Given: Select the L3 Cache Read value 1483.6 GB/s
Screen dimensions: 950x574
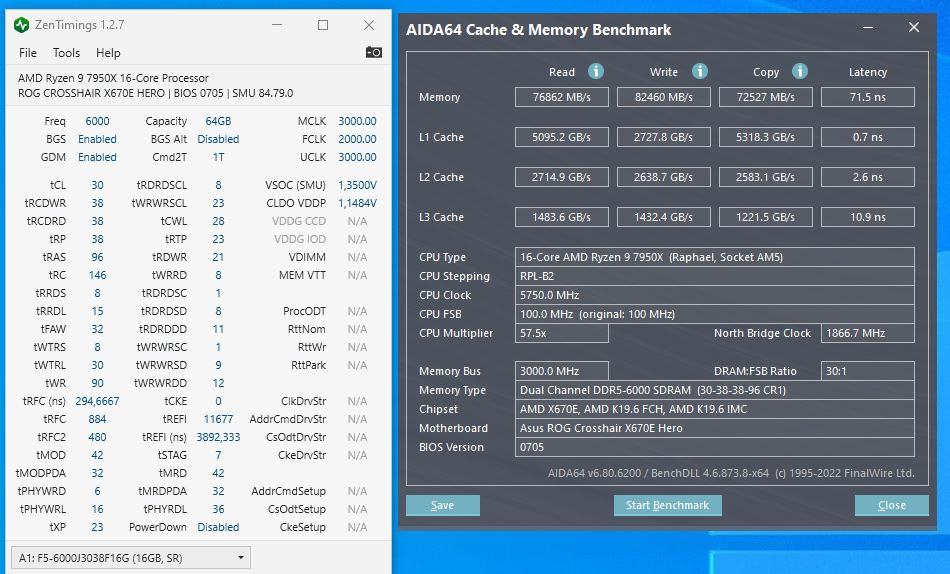Looking at the screenshot, I should (562, 217).
